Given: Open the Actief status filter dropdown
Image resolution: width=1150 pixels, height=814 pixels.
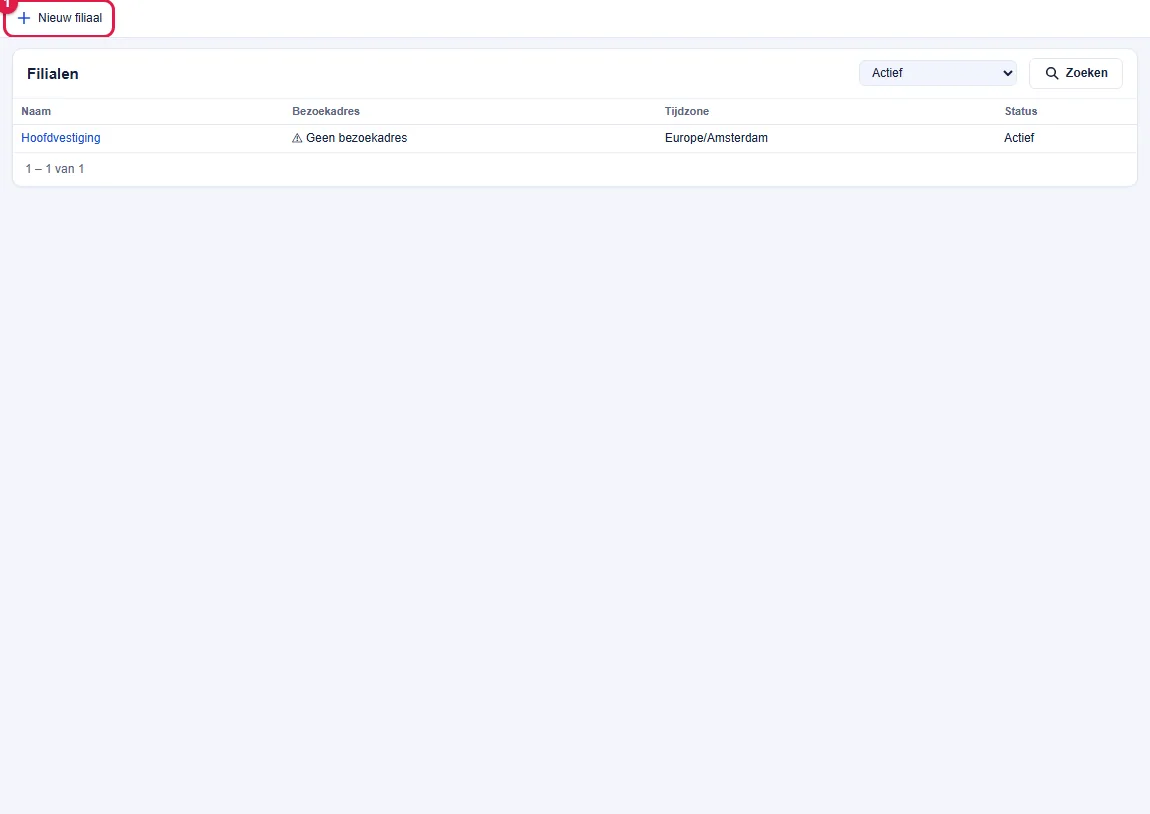Looking at the screenshot, I should coord(937,73).
